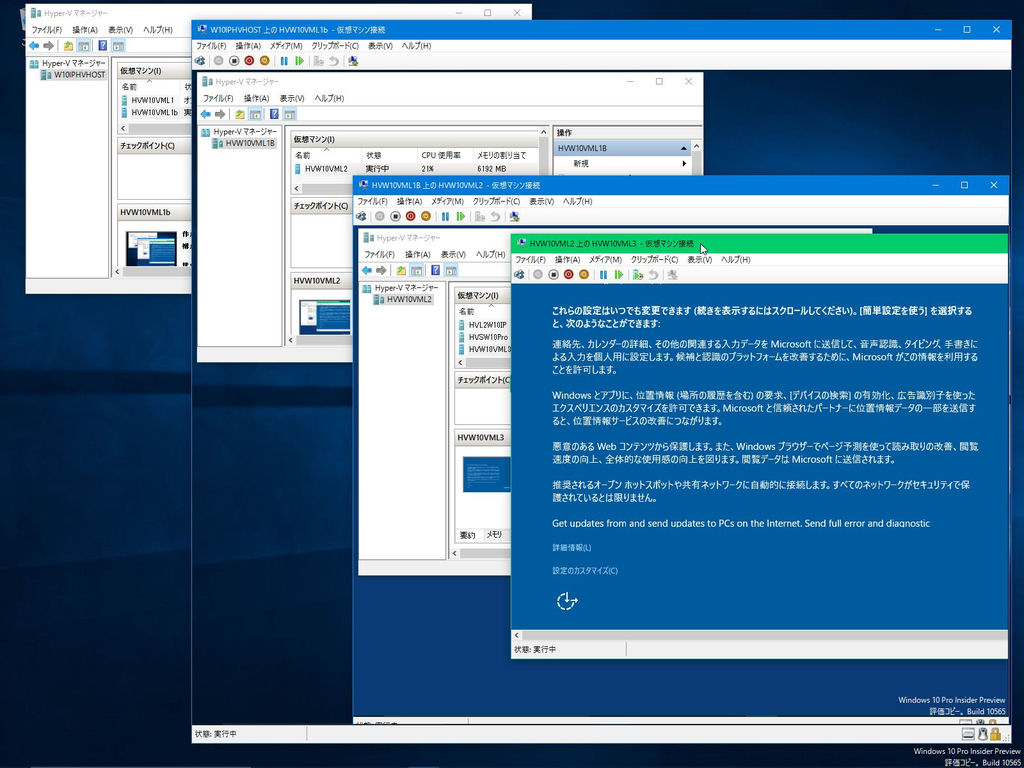Reset HVW10VML1b using the green play icon
The height and width of the screenshot is (768, 1024).
tap(299, 61)
